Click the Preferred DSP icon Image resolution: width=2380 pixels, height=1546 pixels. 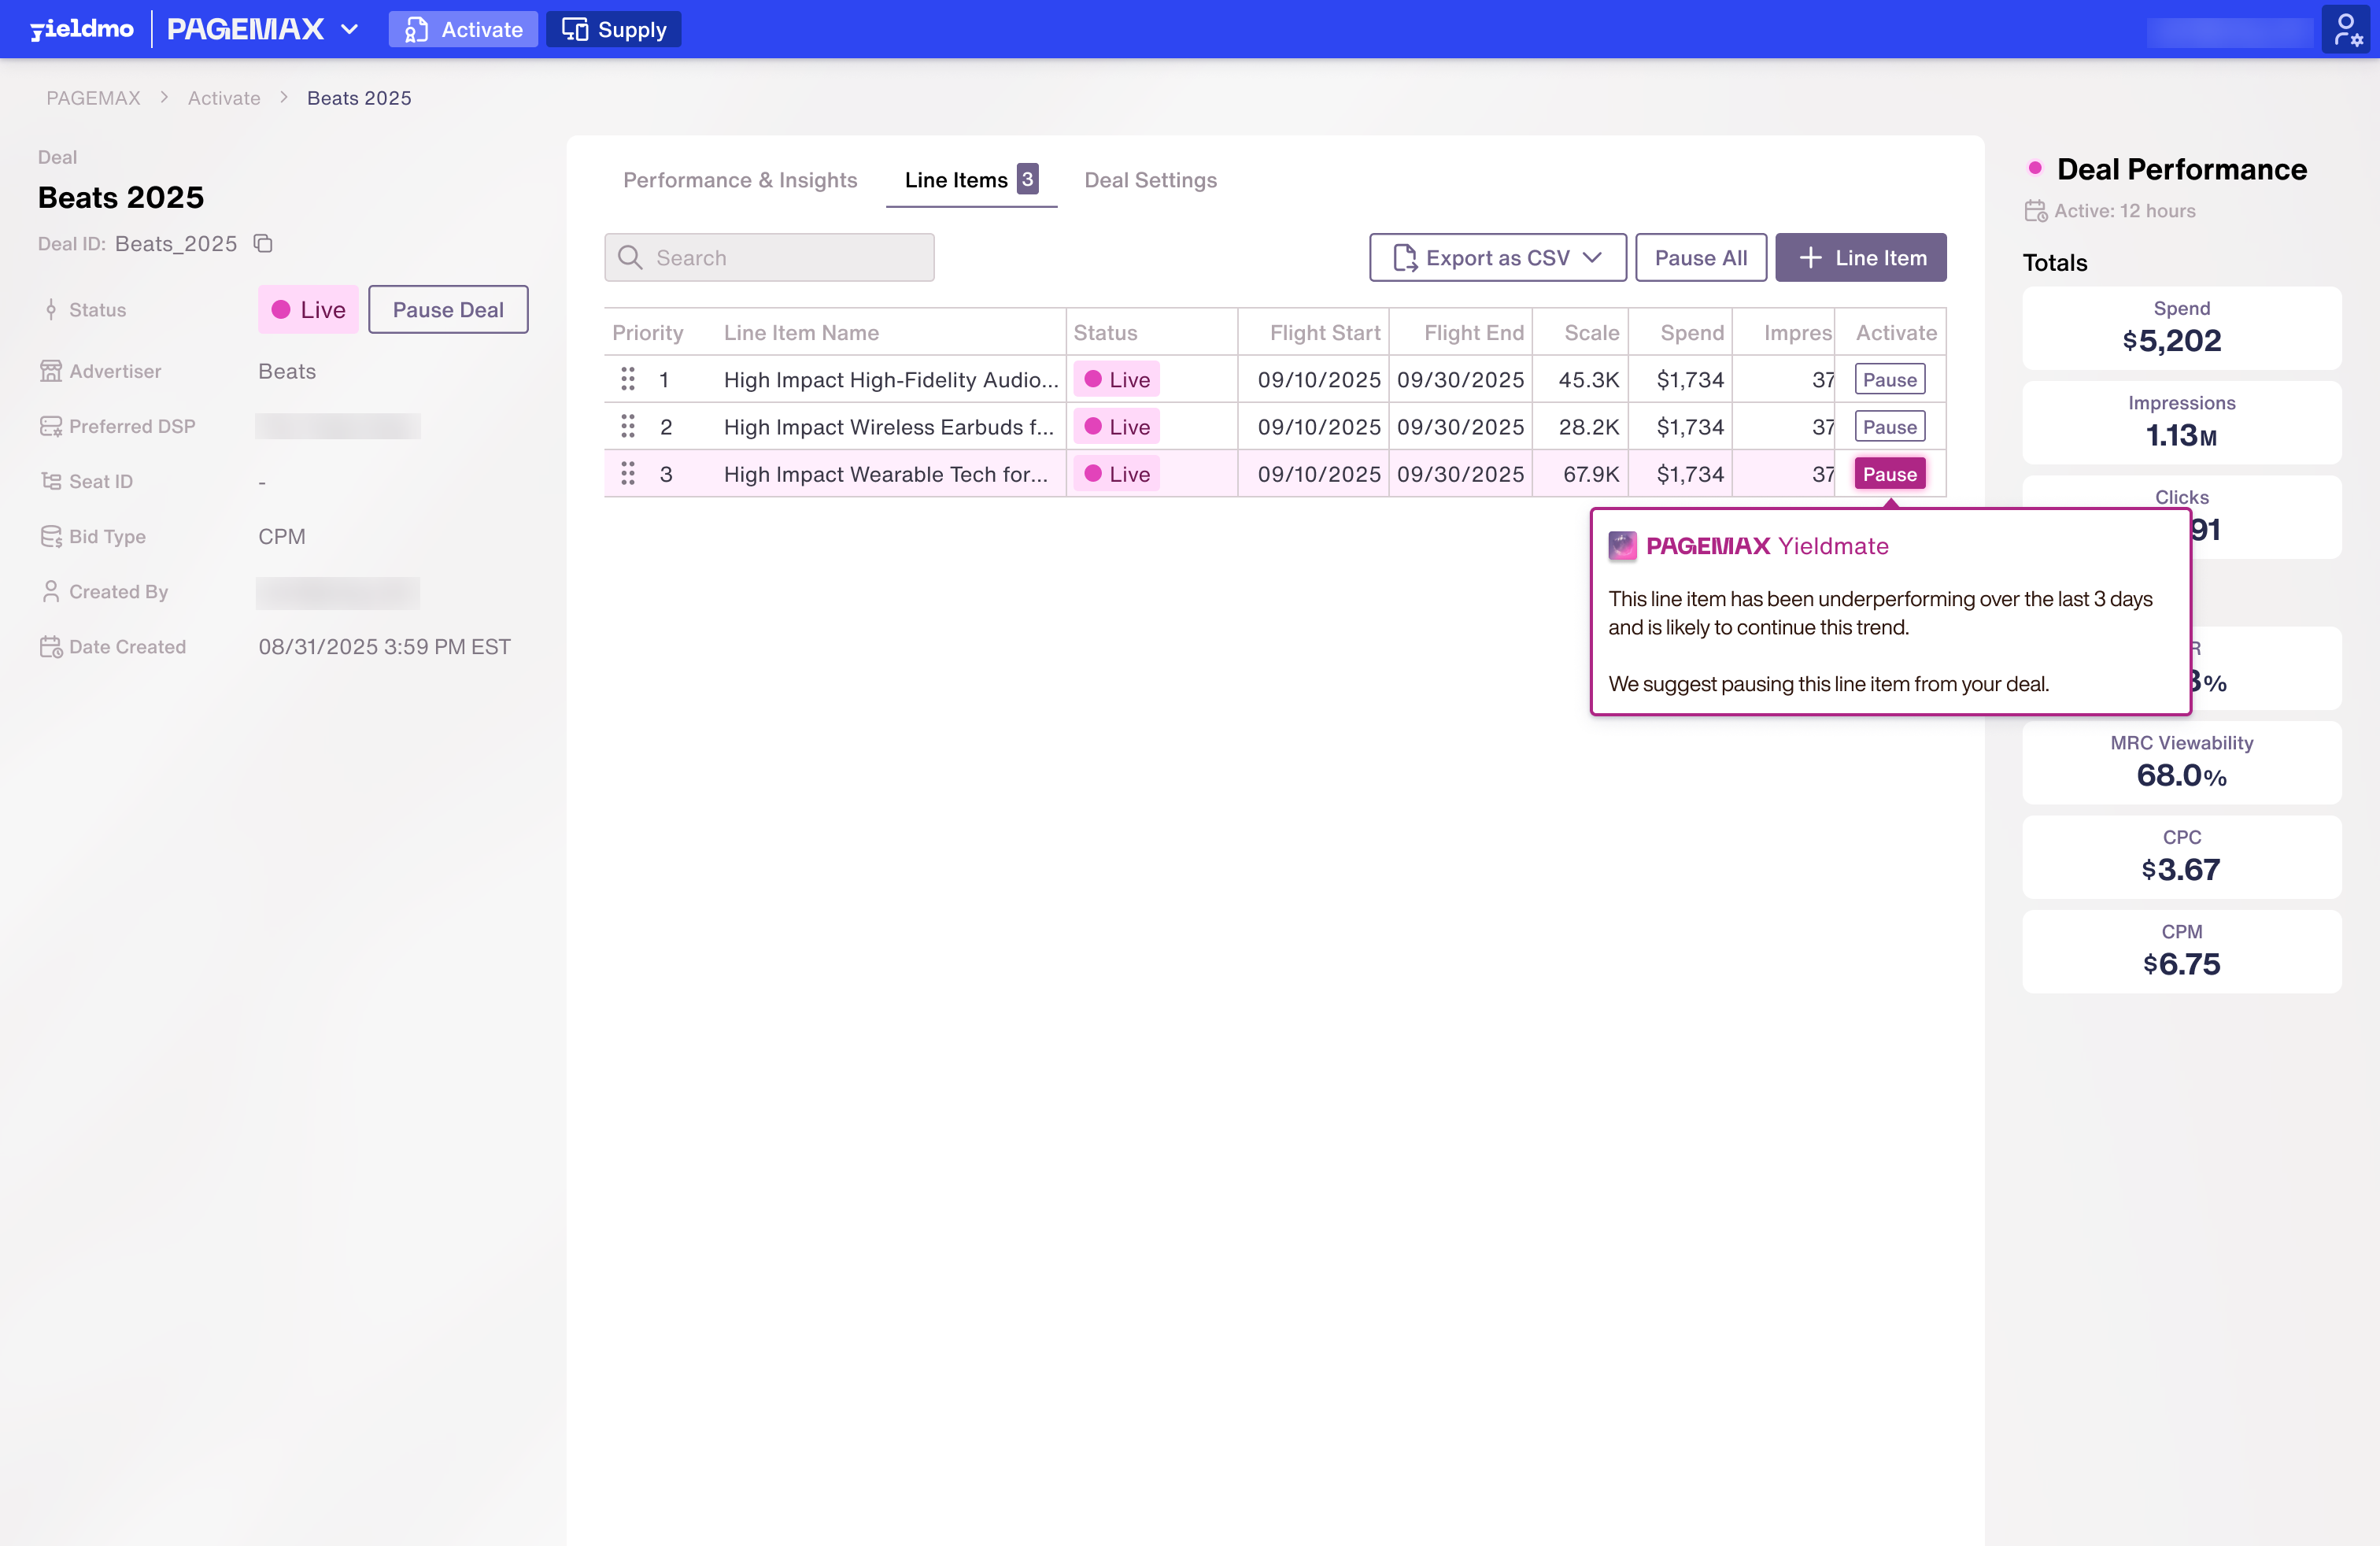(x=50, y=426)
